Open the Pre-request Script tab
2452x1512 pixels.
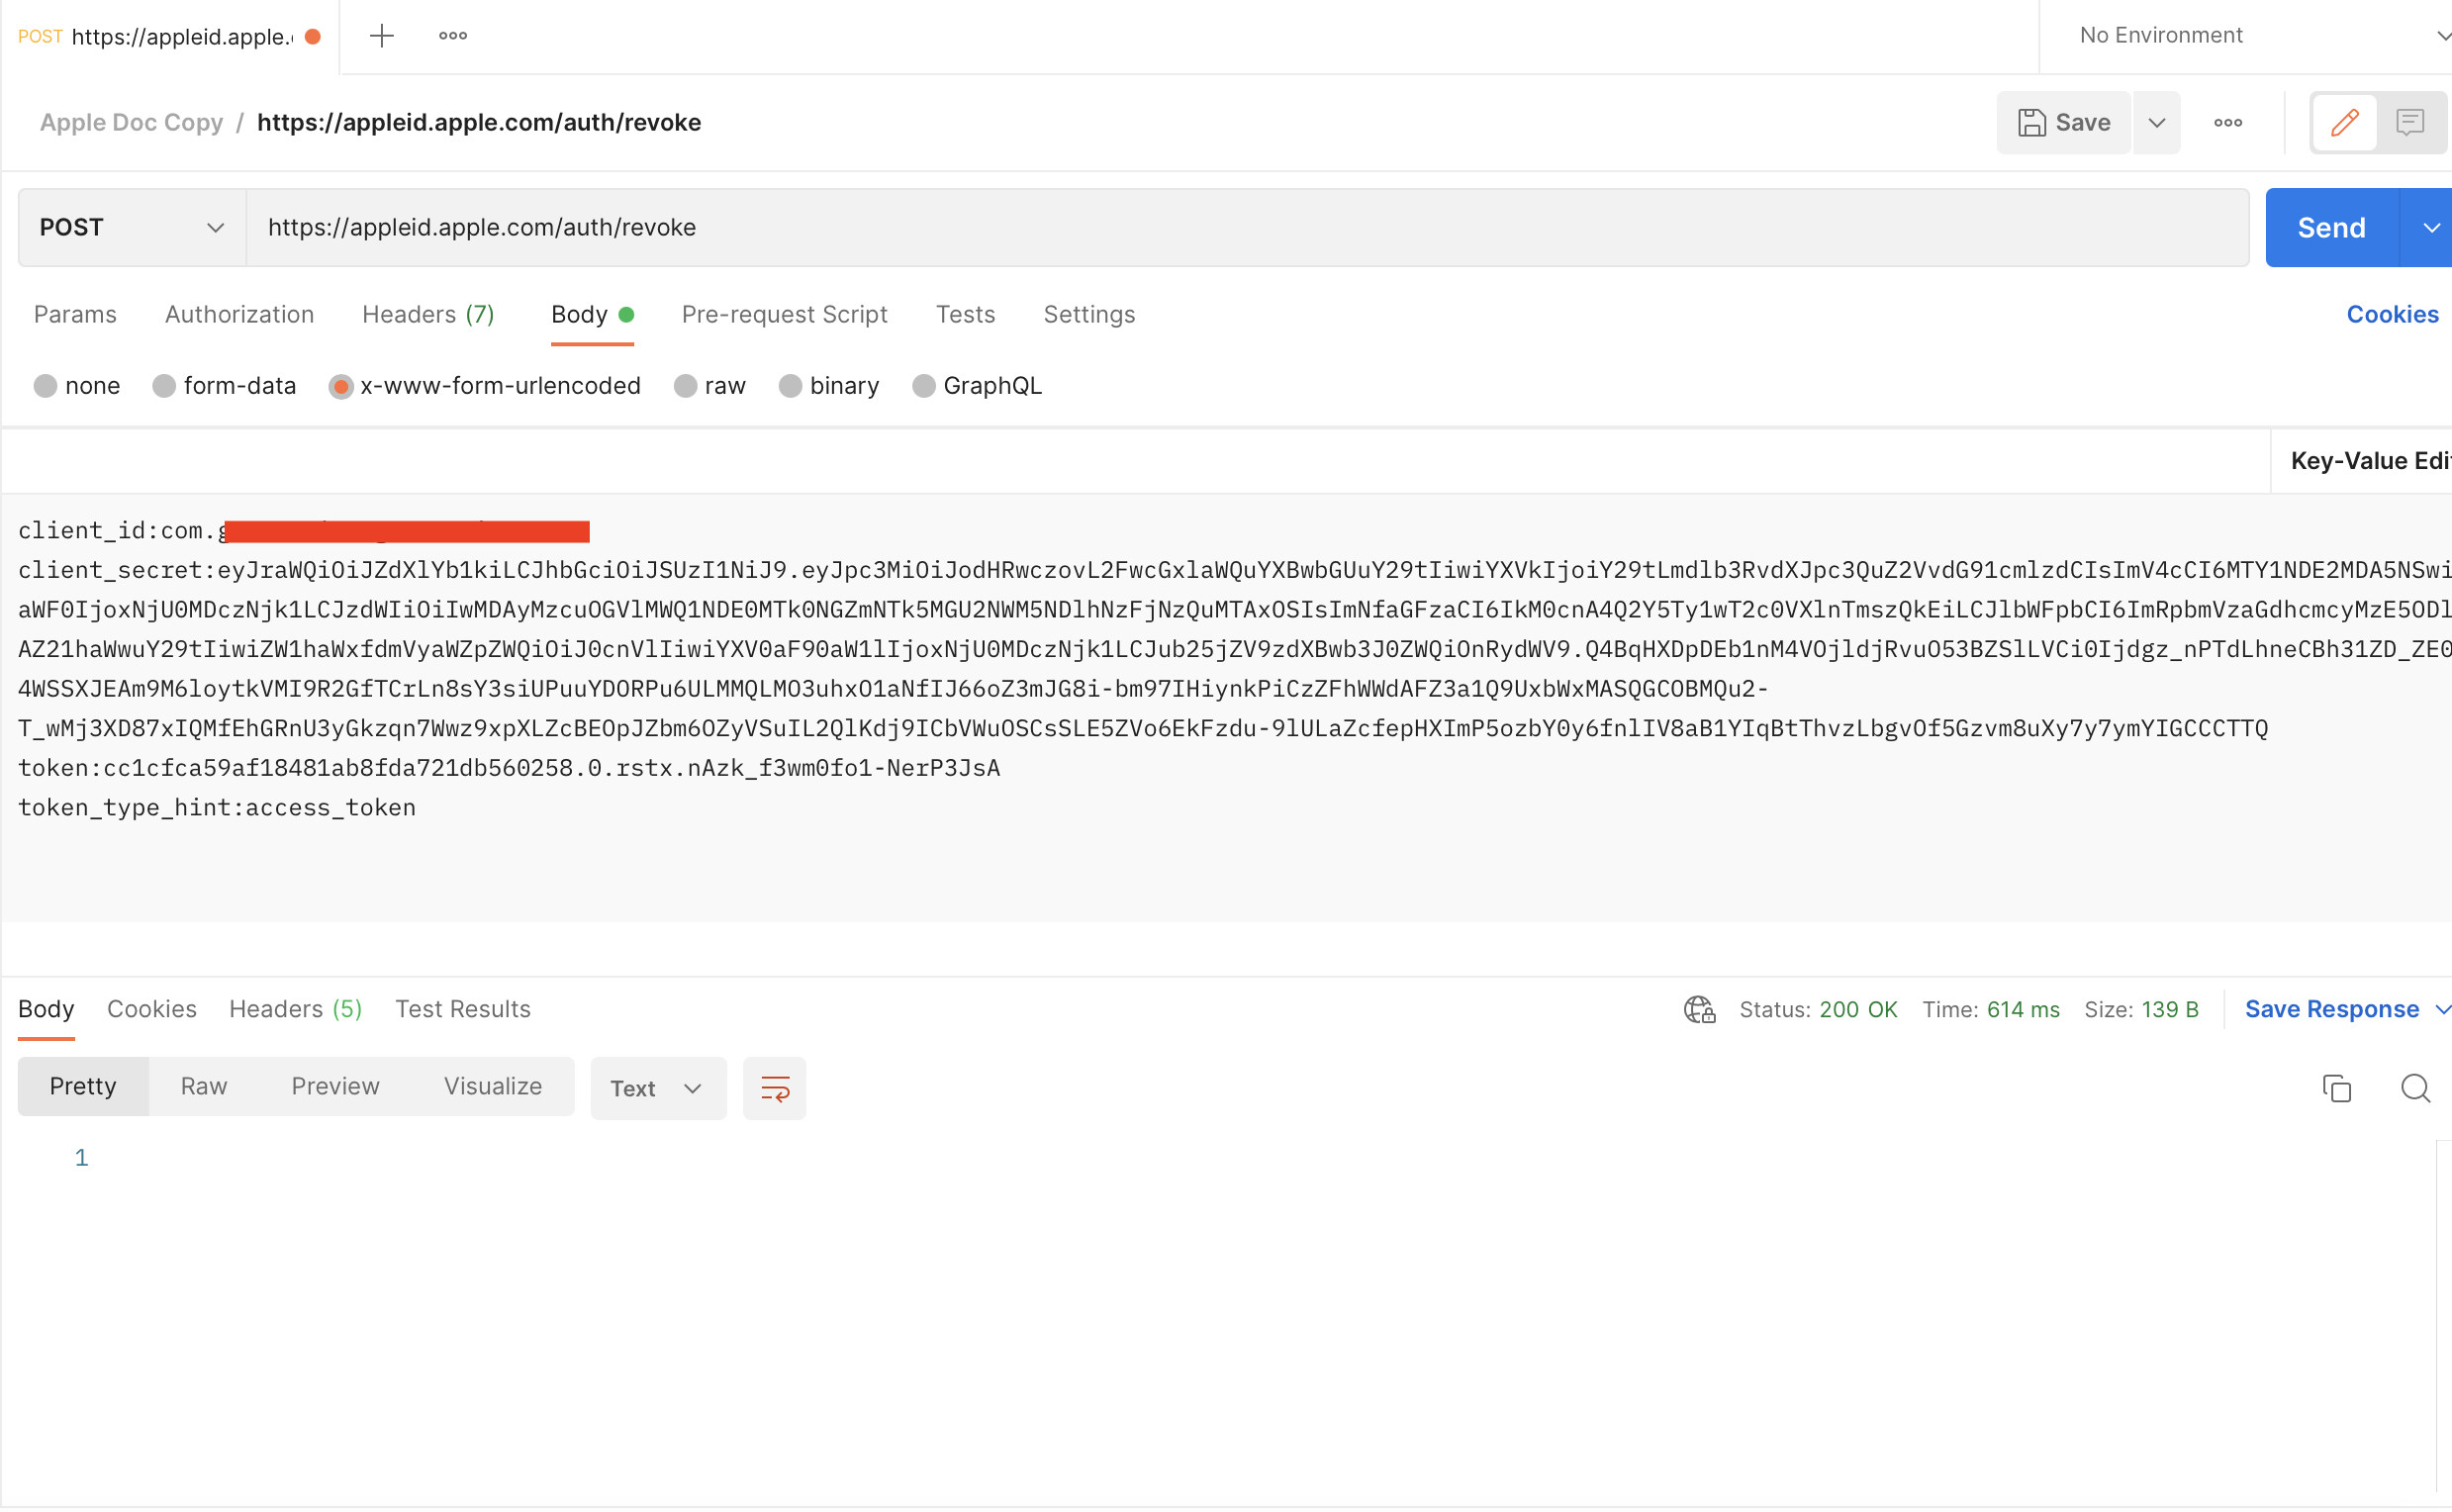(784, 314)
